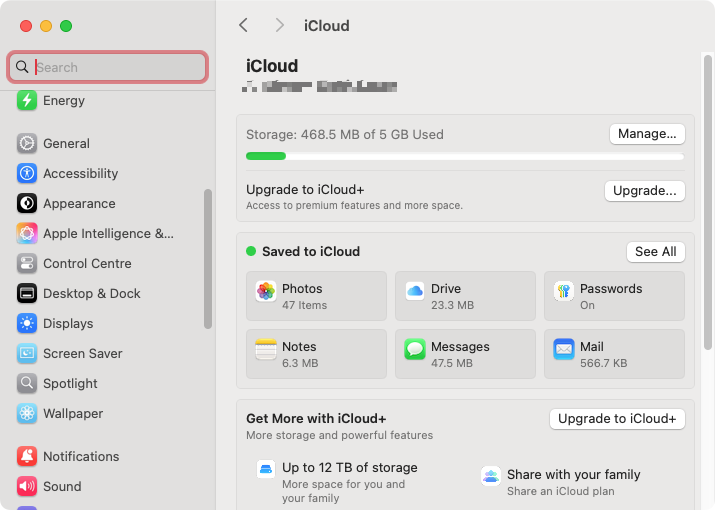
Task: Open Appearance icon in sidebar
Action: pos(27,203)
